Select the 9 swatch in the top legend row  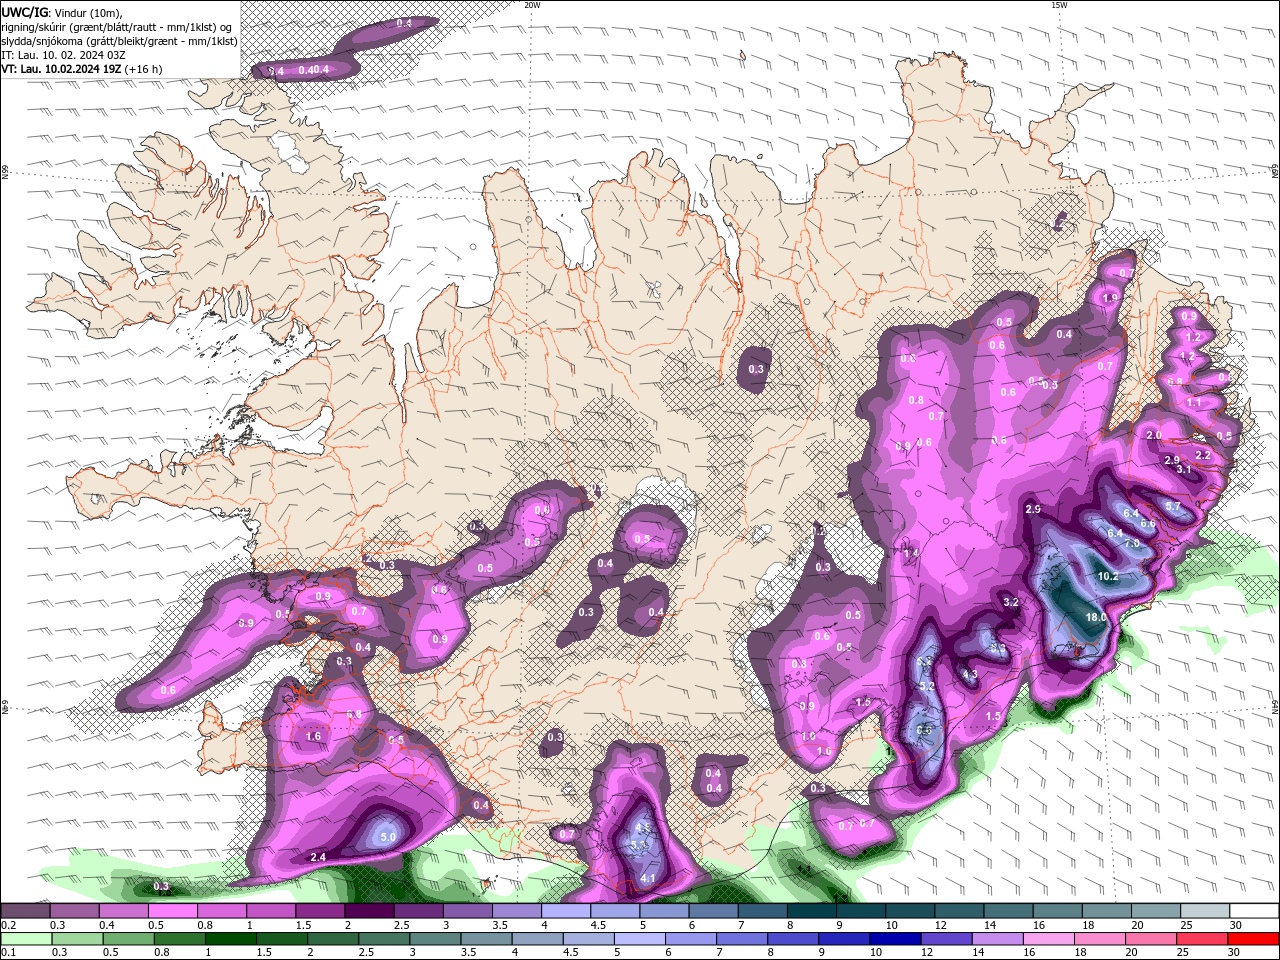[x=861, y=911]
